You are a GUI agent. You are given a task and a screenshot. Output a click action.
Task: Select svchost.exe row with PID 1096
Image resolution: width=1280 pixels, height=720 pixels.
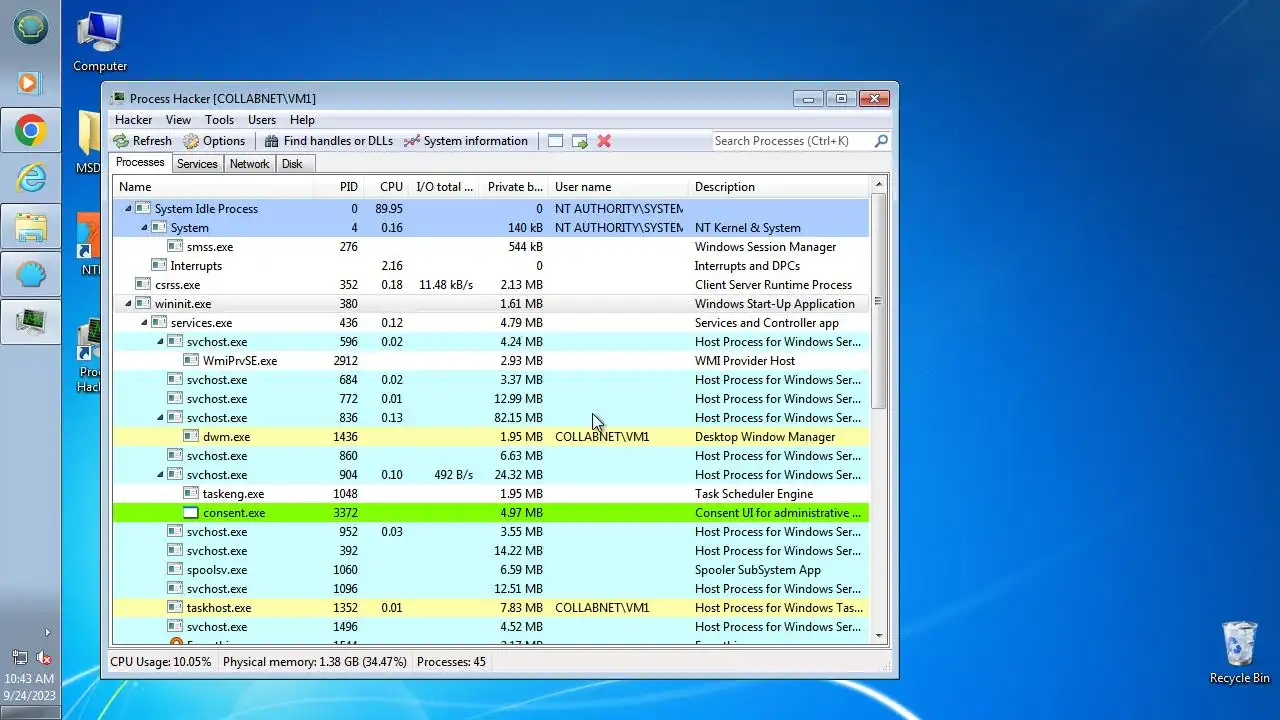point(490,589)
